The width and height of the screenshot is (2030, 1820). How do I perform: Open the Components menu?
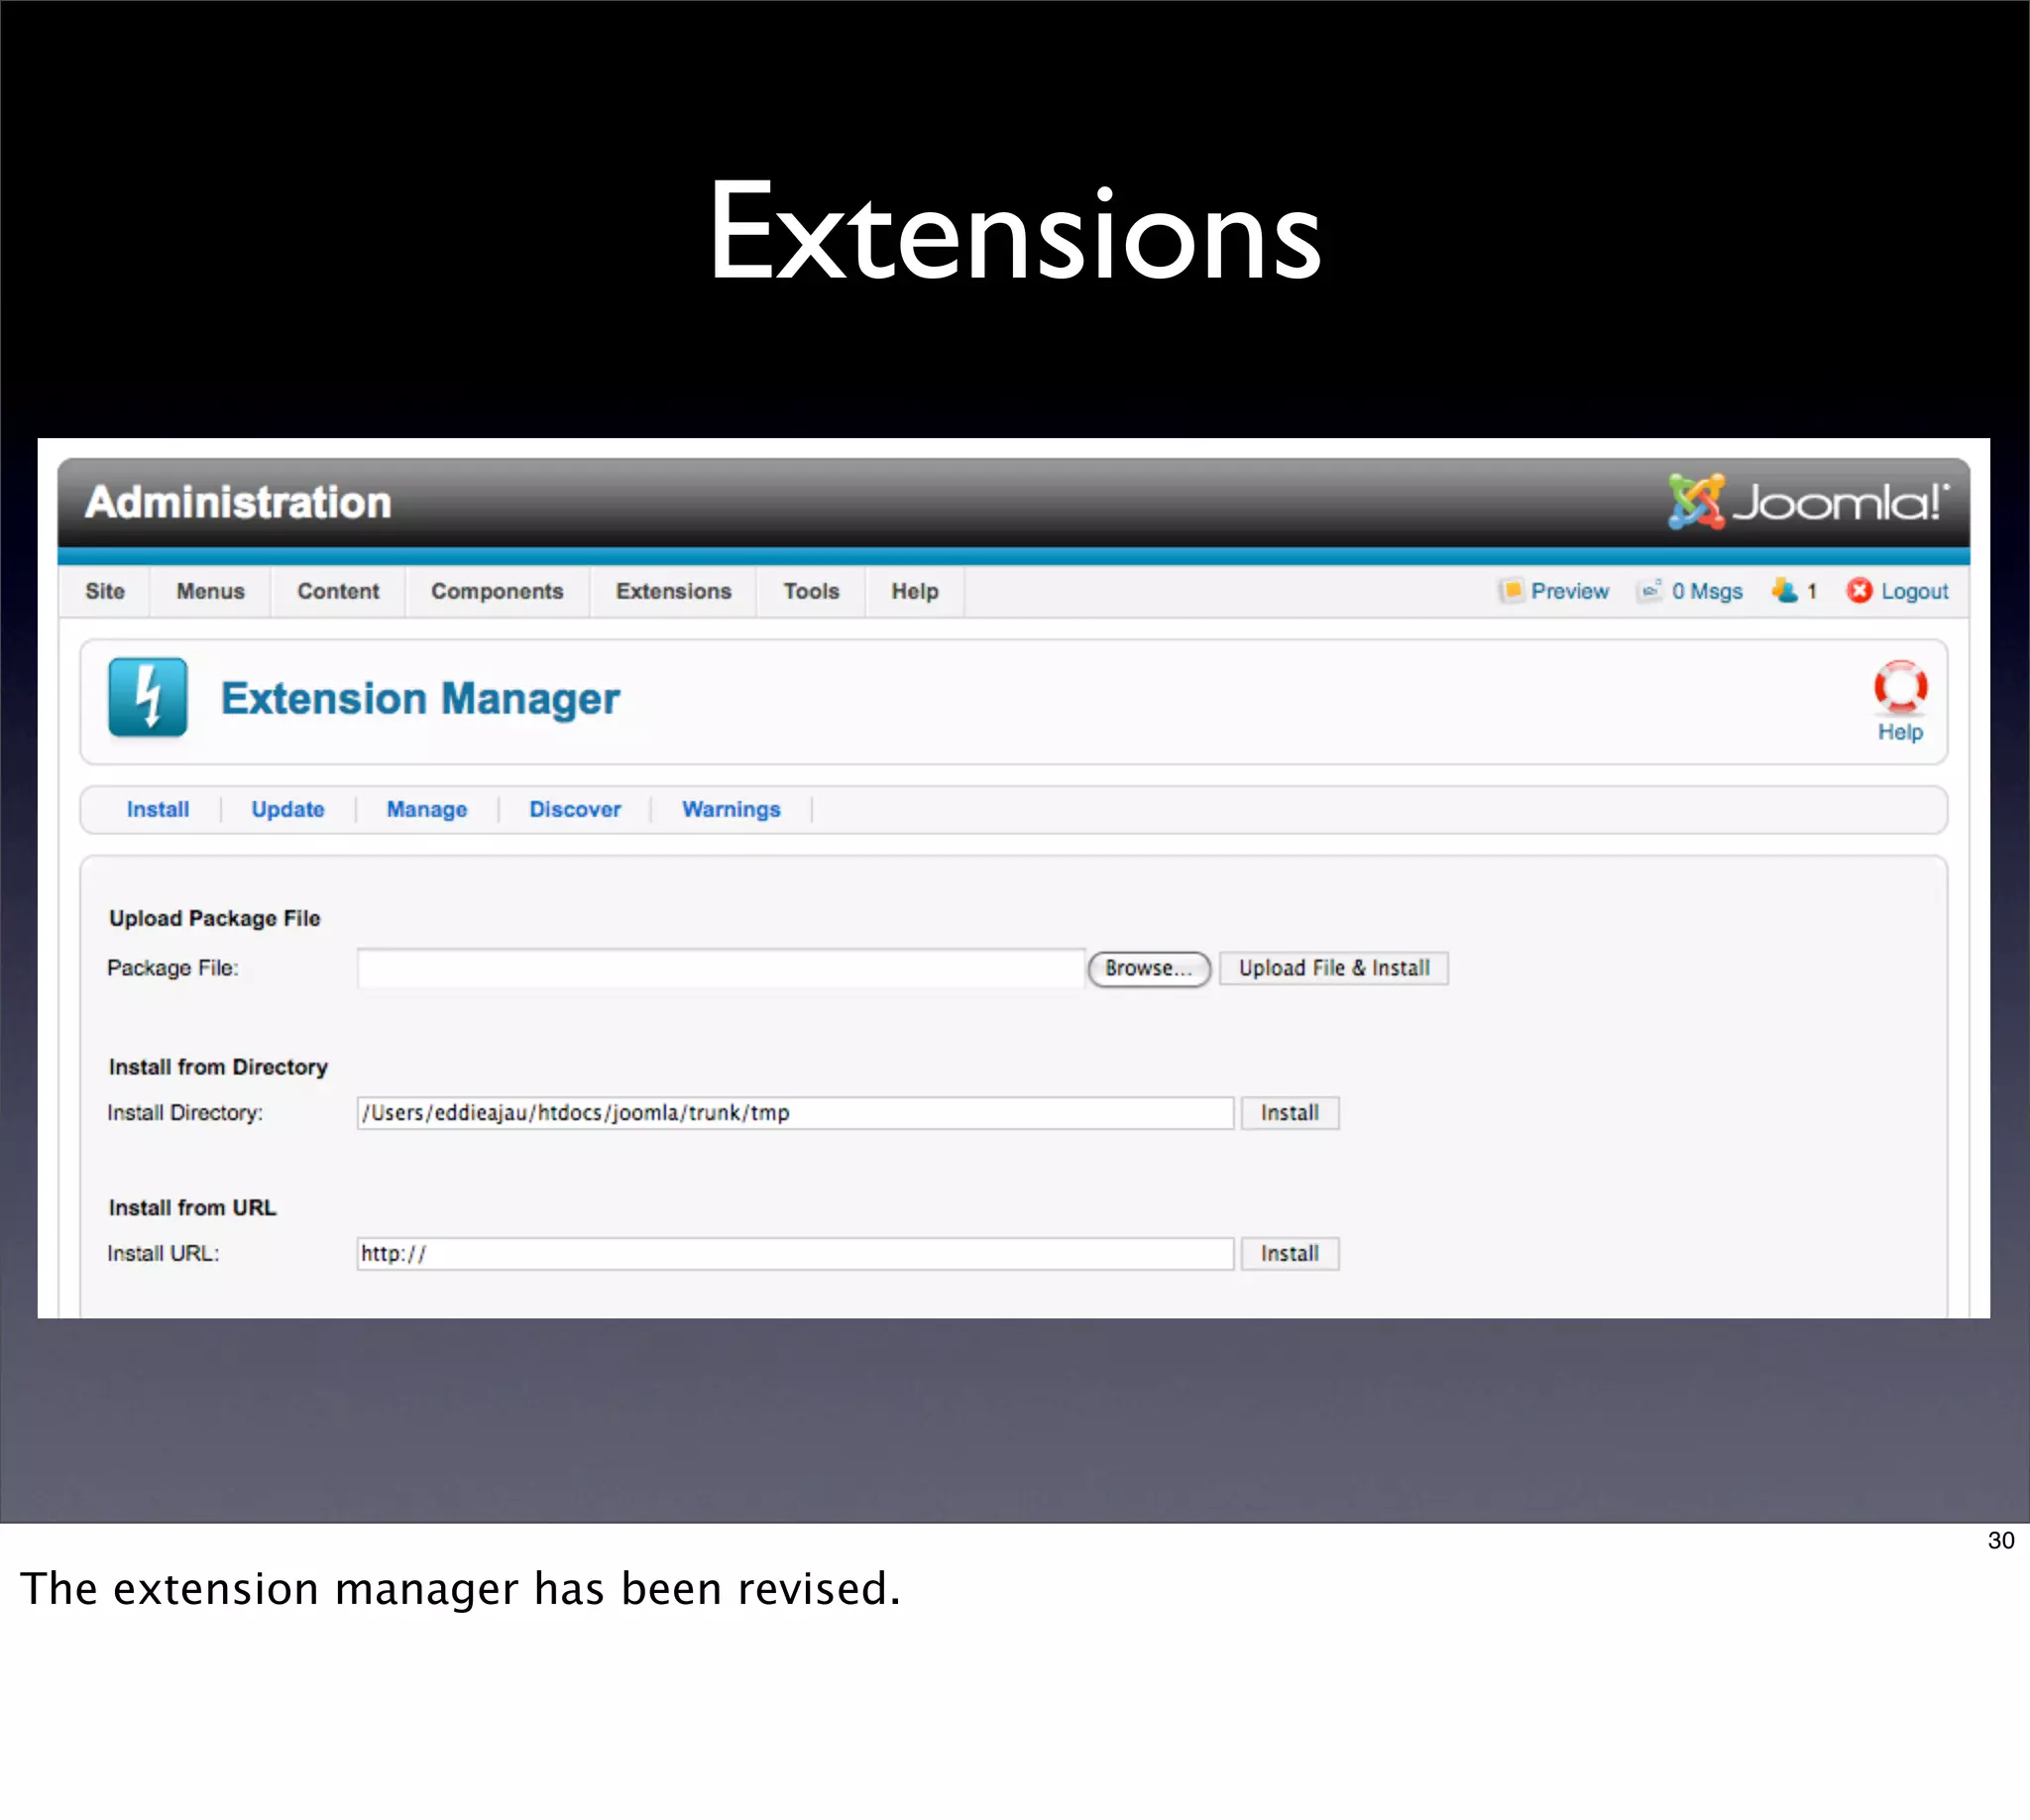pyautogui.click(x=497, y=591)
